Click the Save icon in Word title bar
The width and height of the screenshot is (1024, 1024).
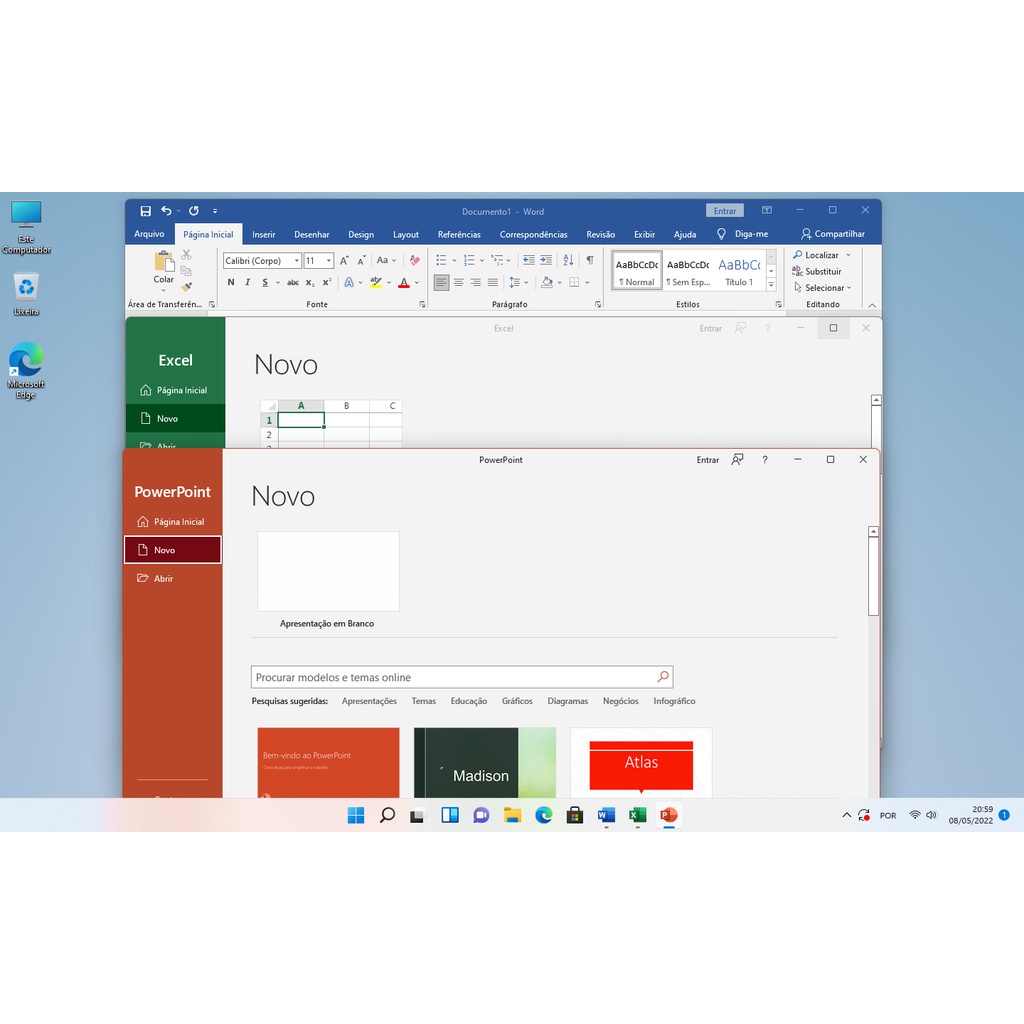(x=146, y=211)
